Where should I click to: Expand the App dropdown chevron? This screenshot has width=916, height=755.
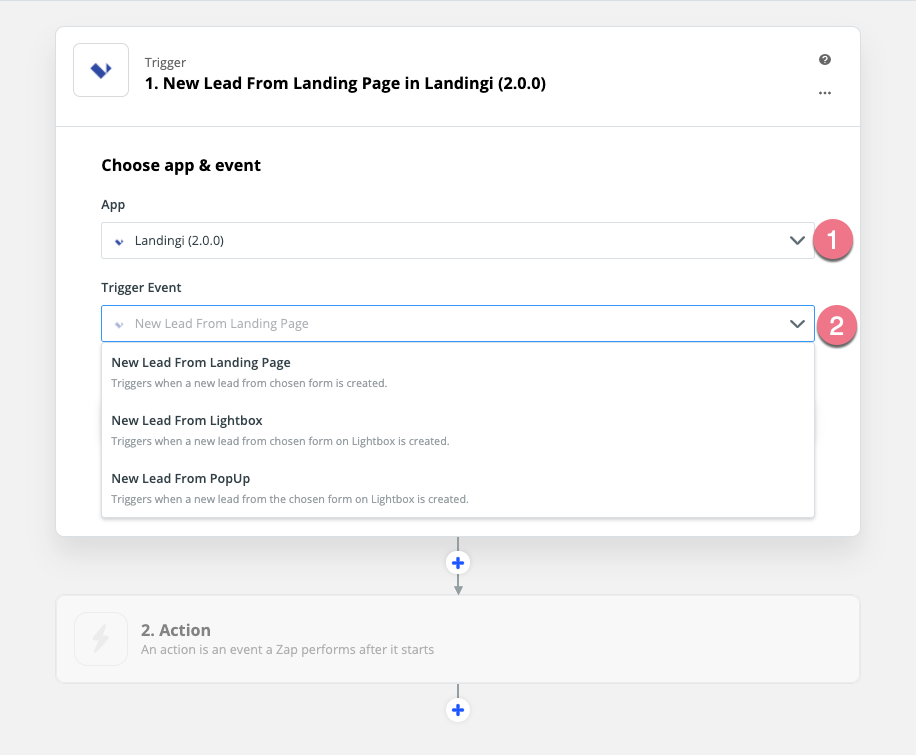point(797,240)
